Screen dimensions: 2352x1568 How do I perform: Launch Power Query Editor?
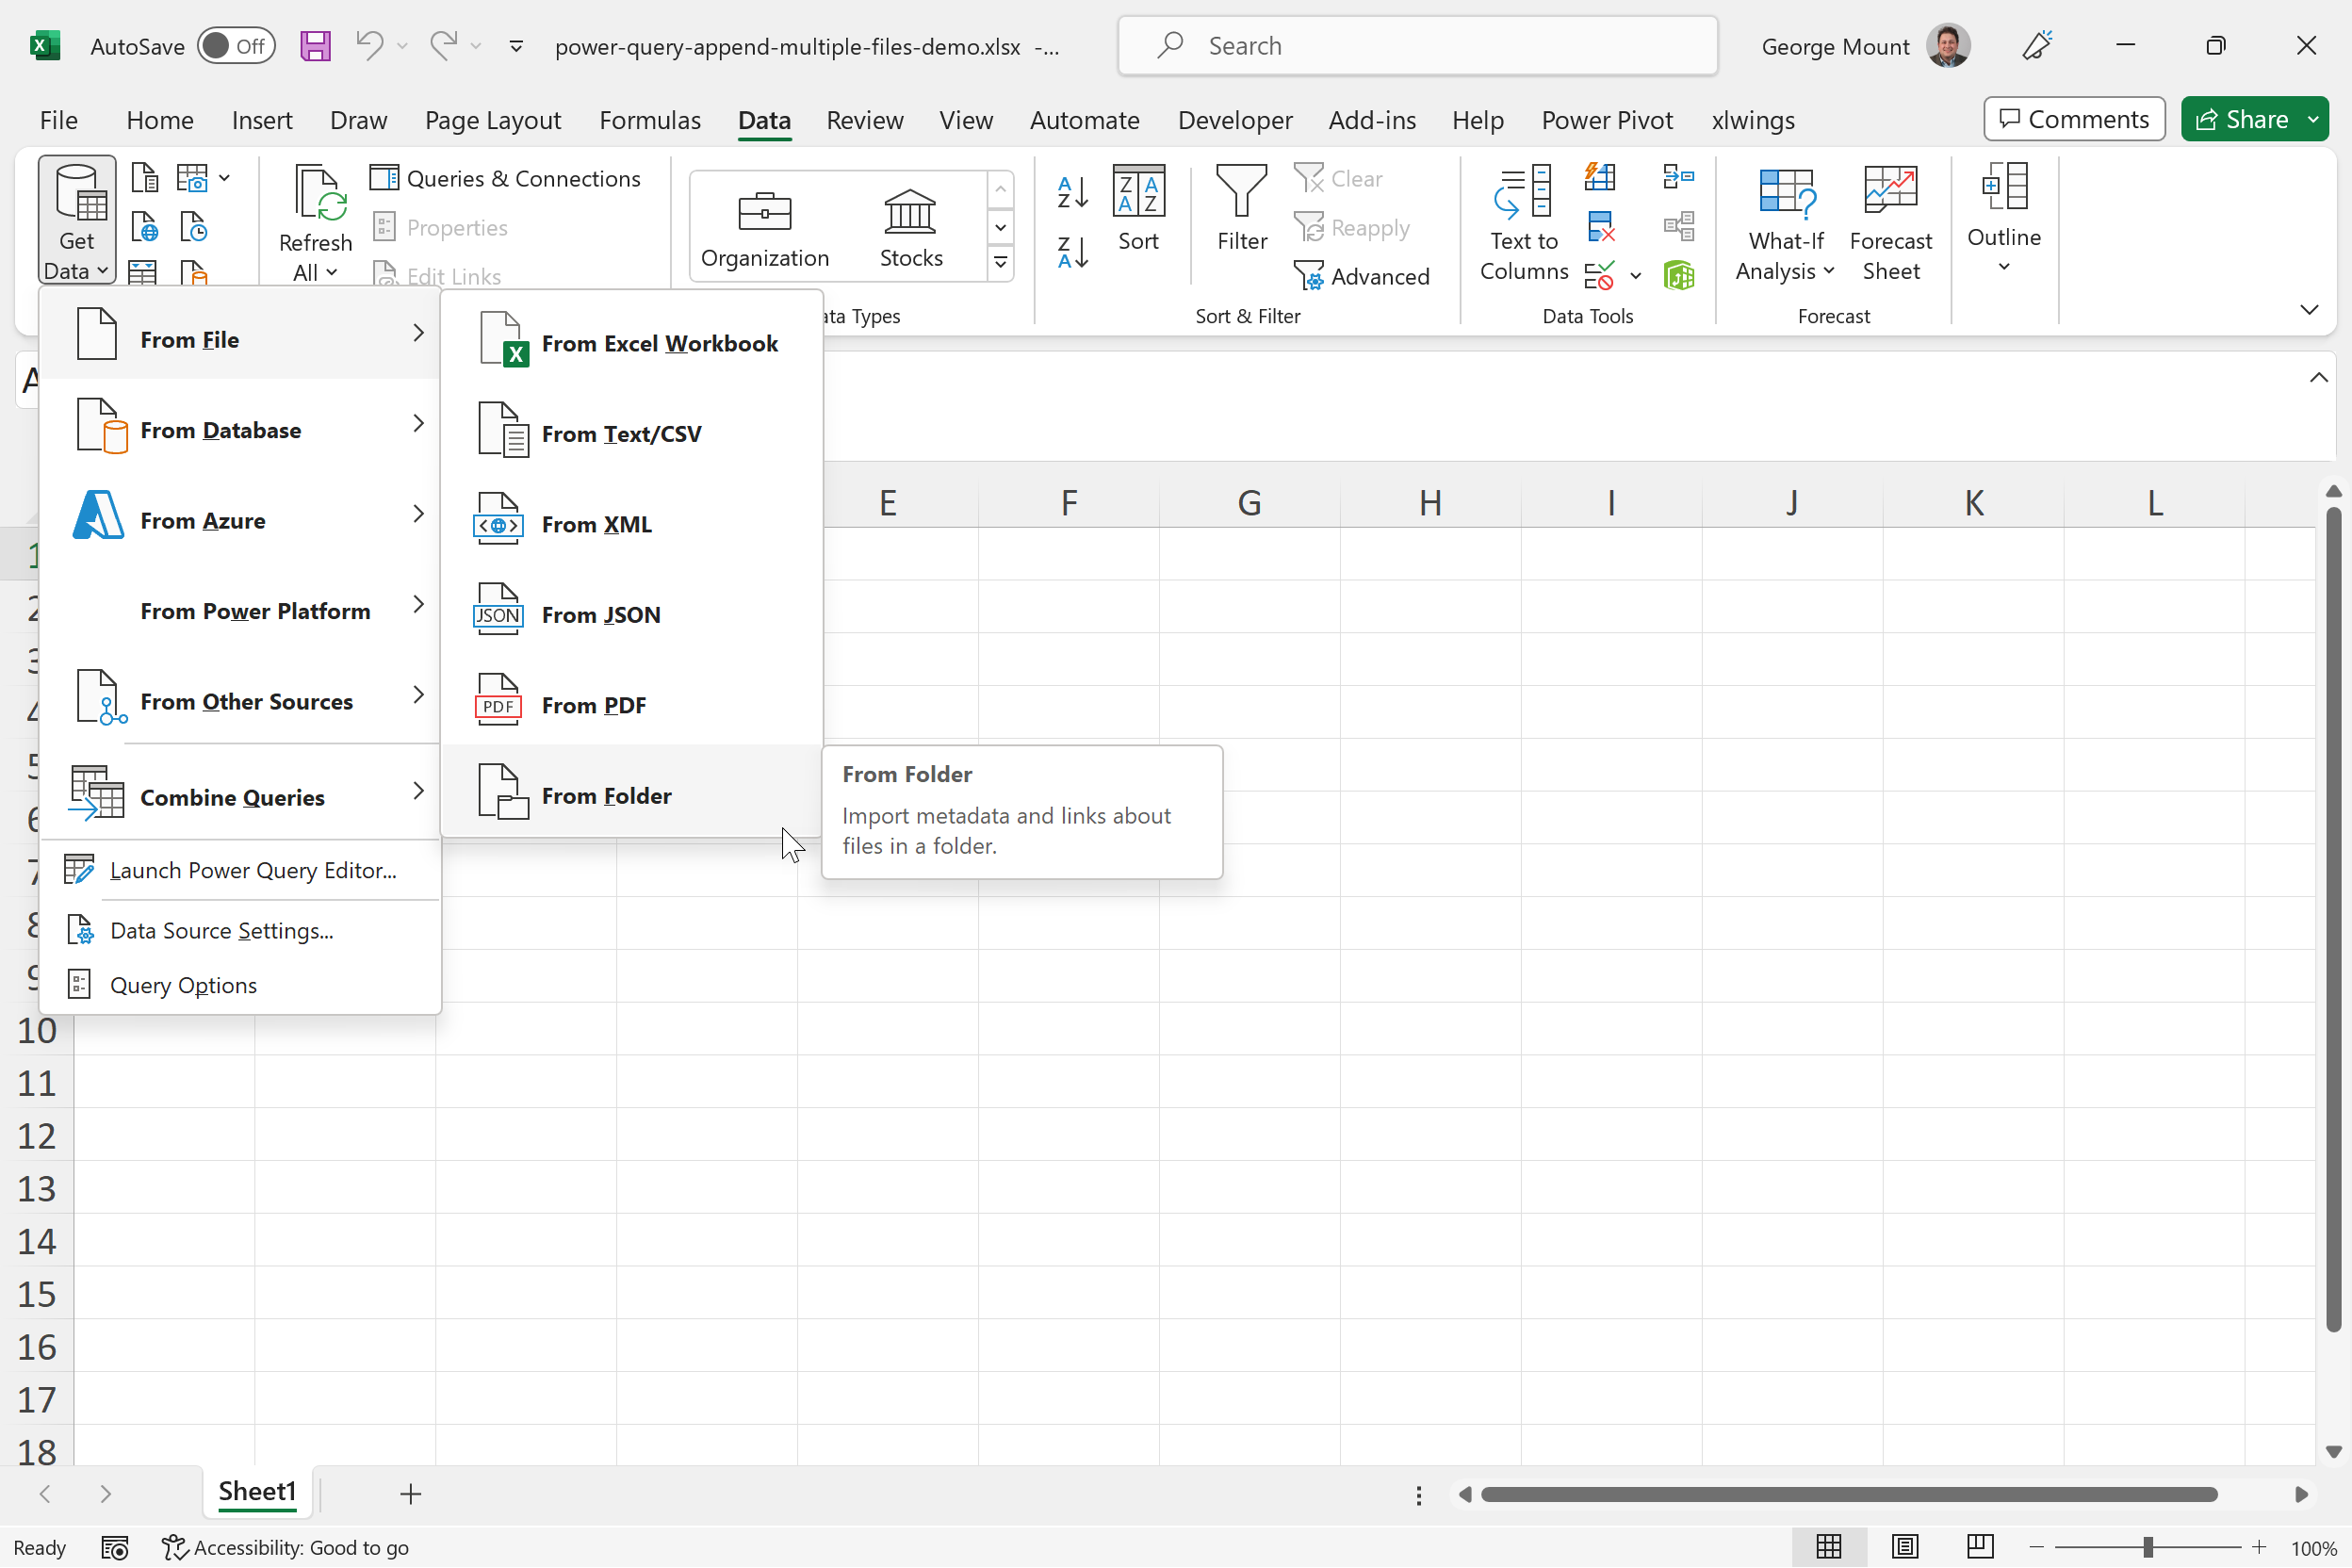(x=252, y=870)
